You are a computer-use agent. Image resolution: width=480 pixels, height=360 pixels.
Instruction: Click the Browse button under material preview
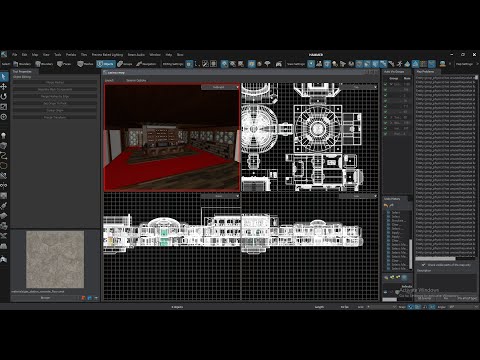point(46,298)
